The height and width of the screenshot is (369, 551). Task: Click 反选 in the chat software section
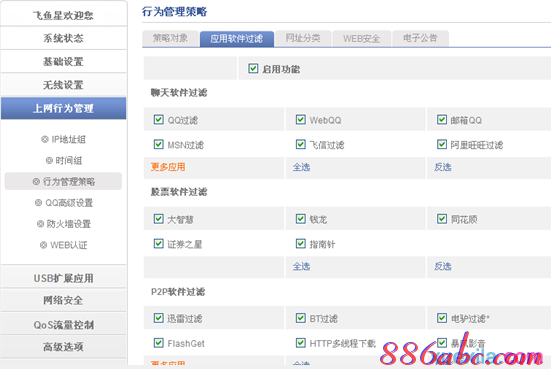tap(443, 167)
